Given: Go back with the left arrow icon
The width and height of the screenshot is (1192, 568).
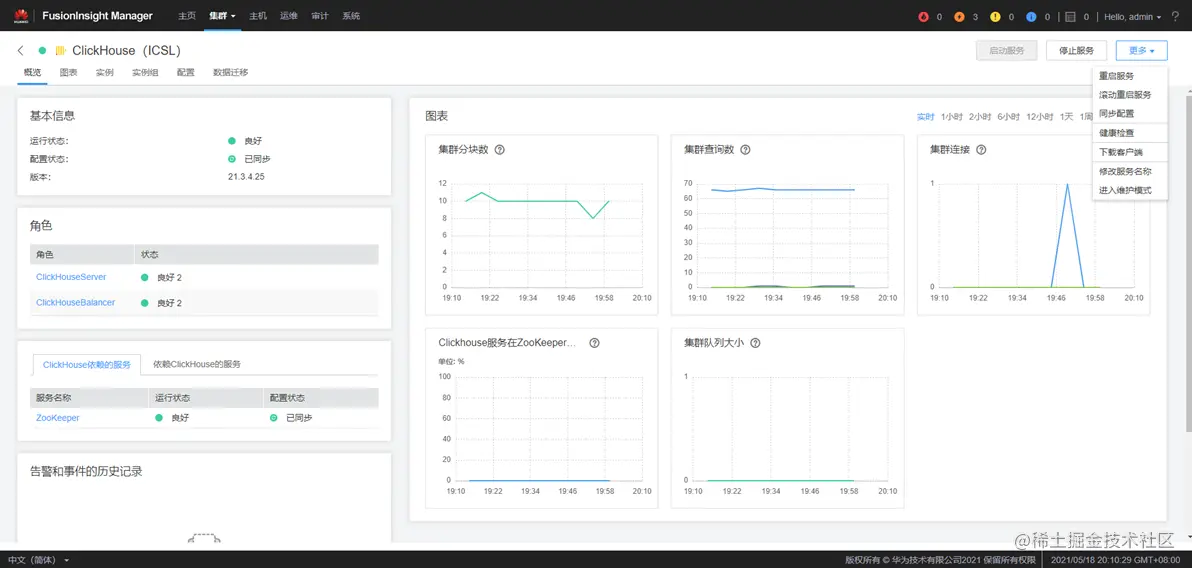Looking at the screenshot, I should coord(21,50).
